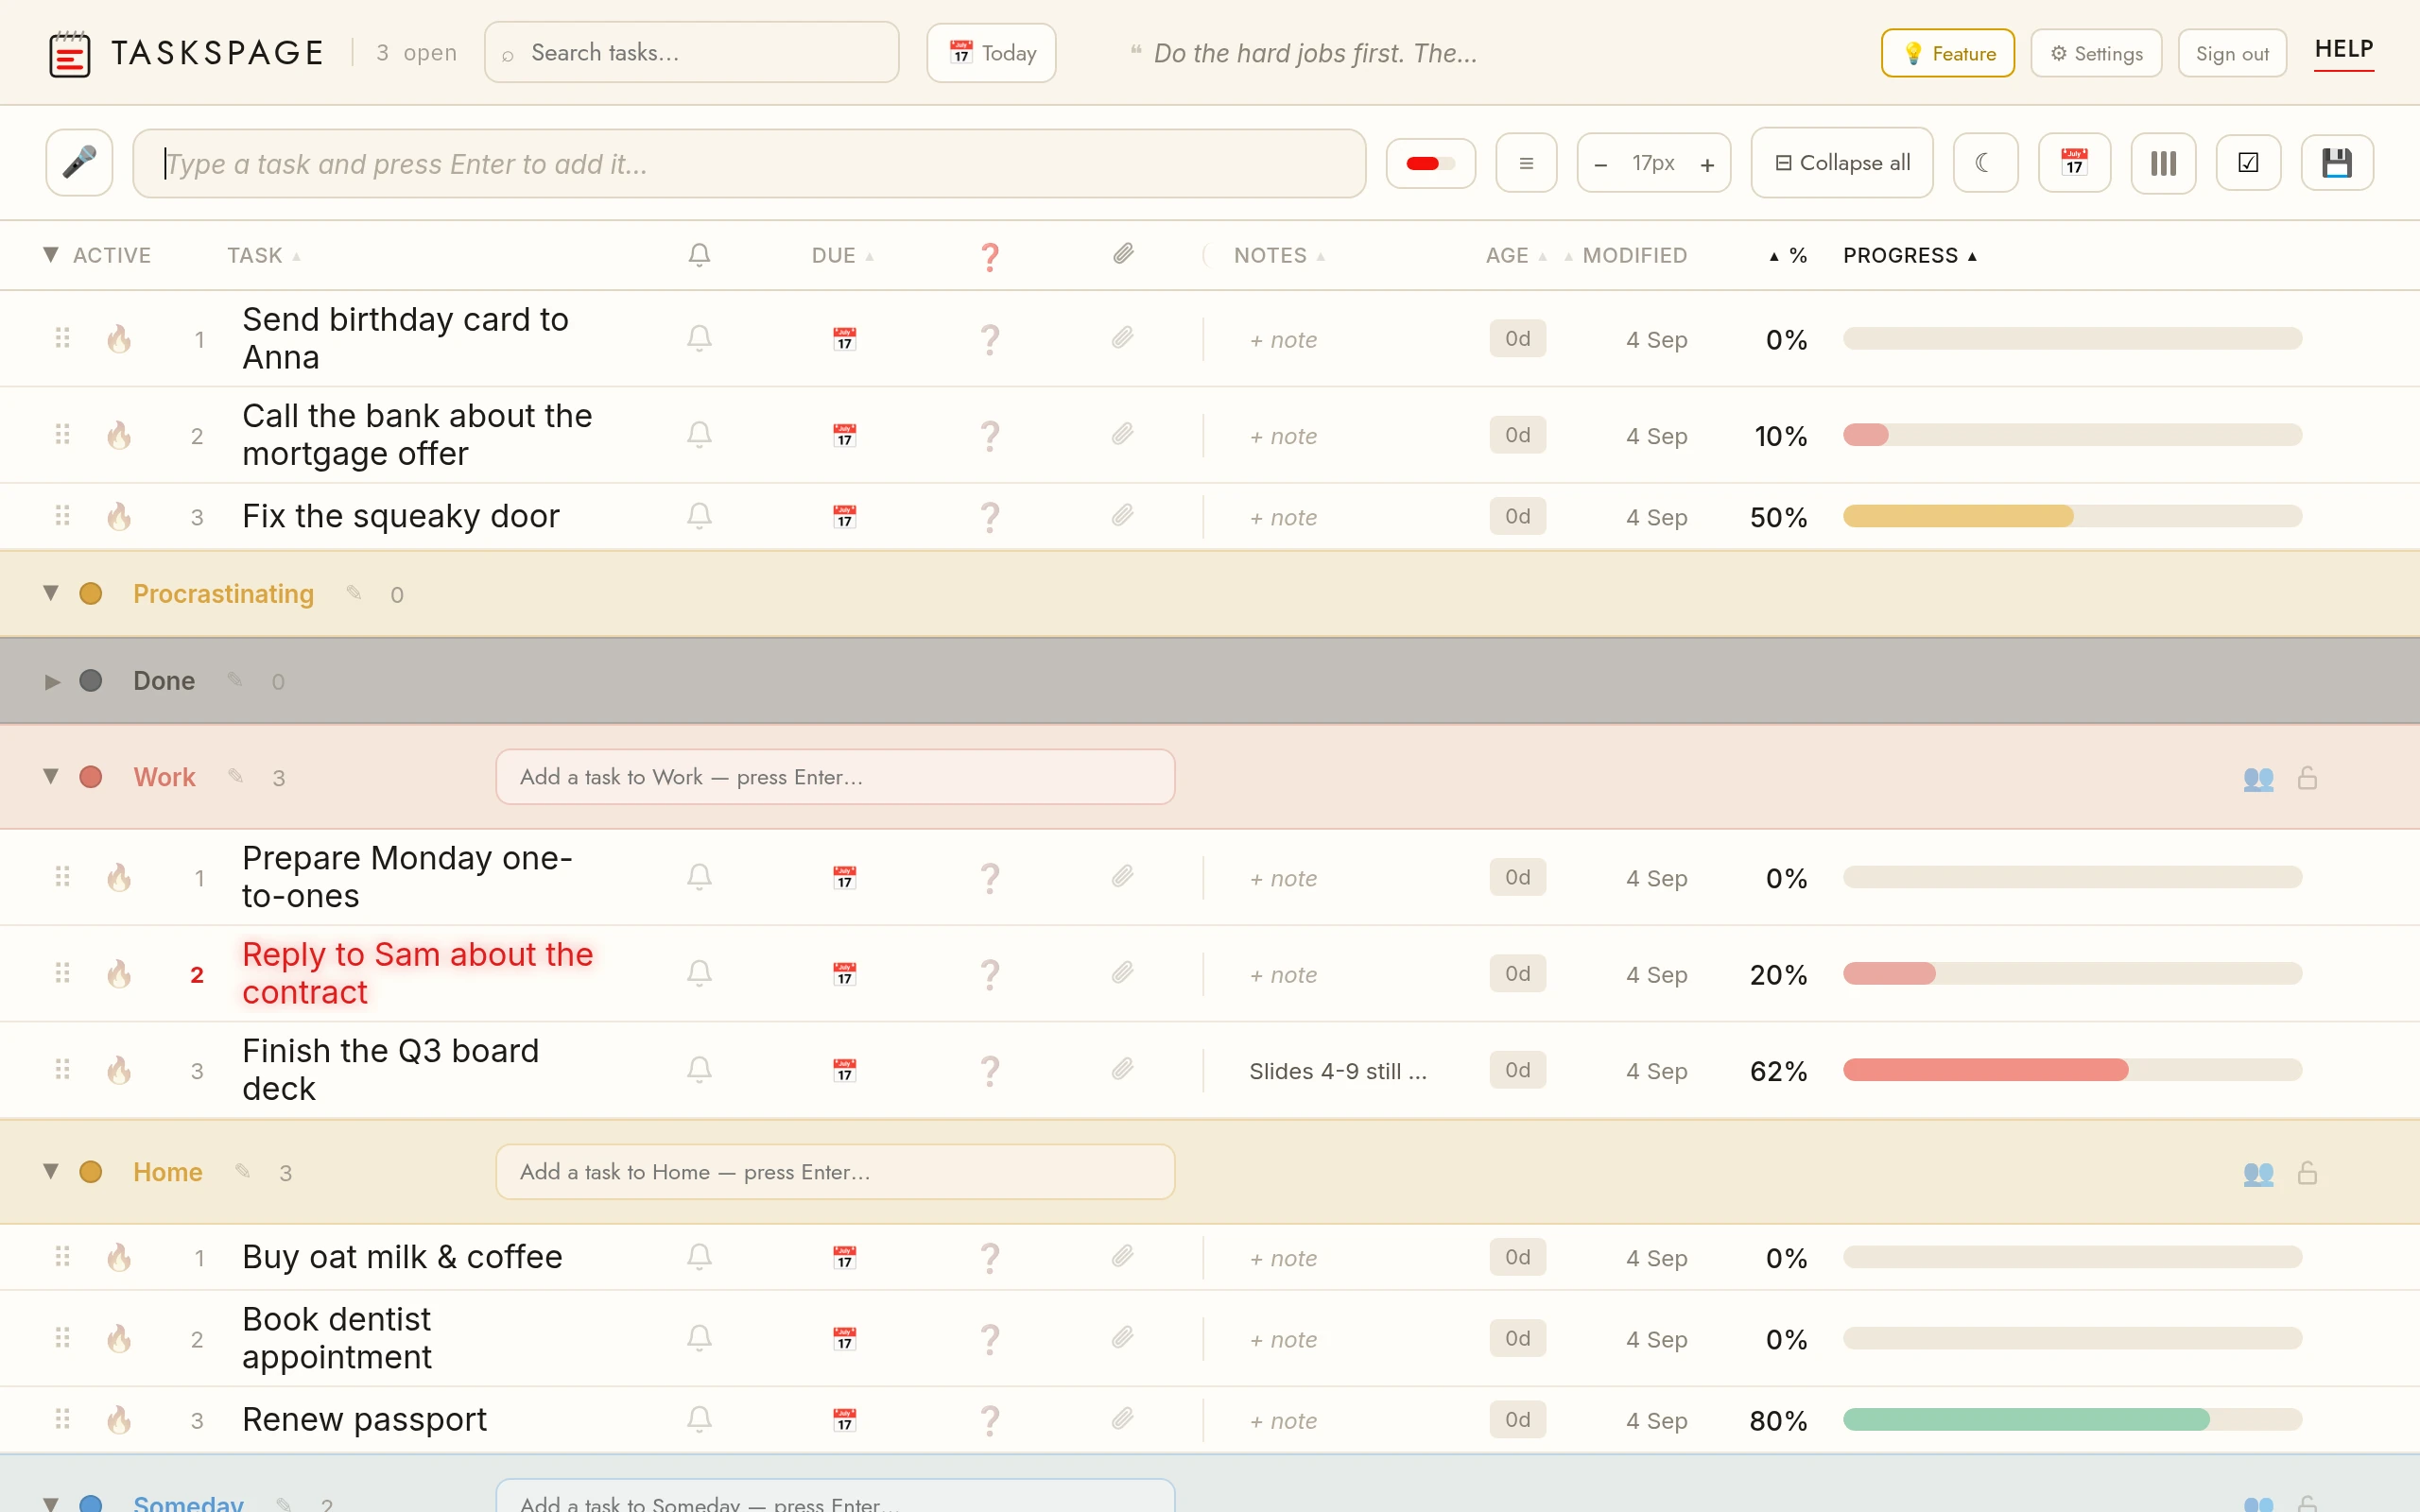The image size is (2420, 1512).
Task: Open Settings
Action: (x=2096, y=53)
